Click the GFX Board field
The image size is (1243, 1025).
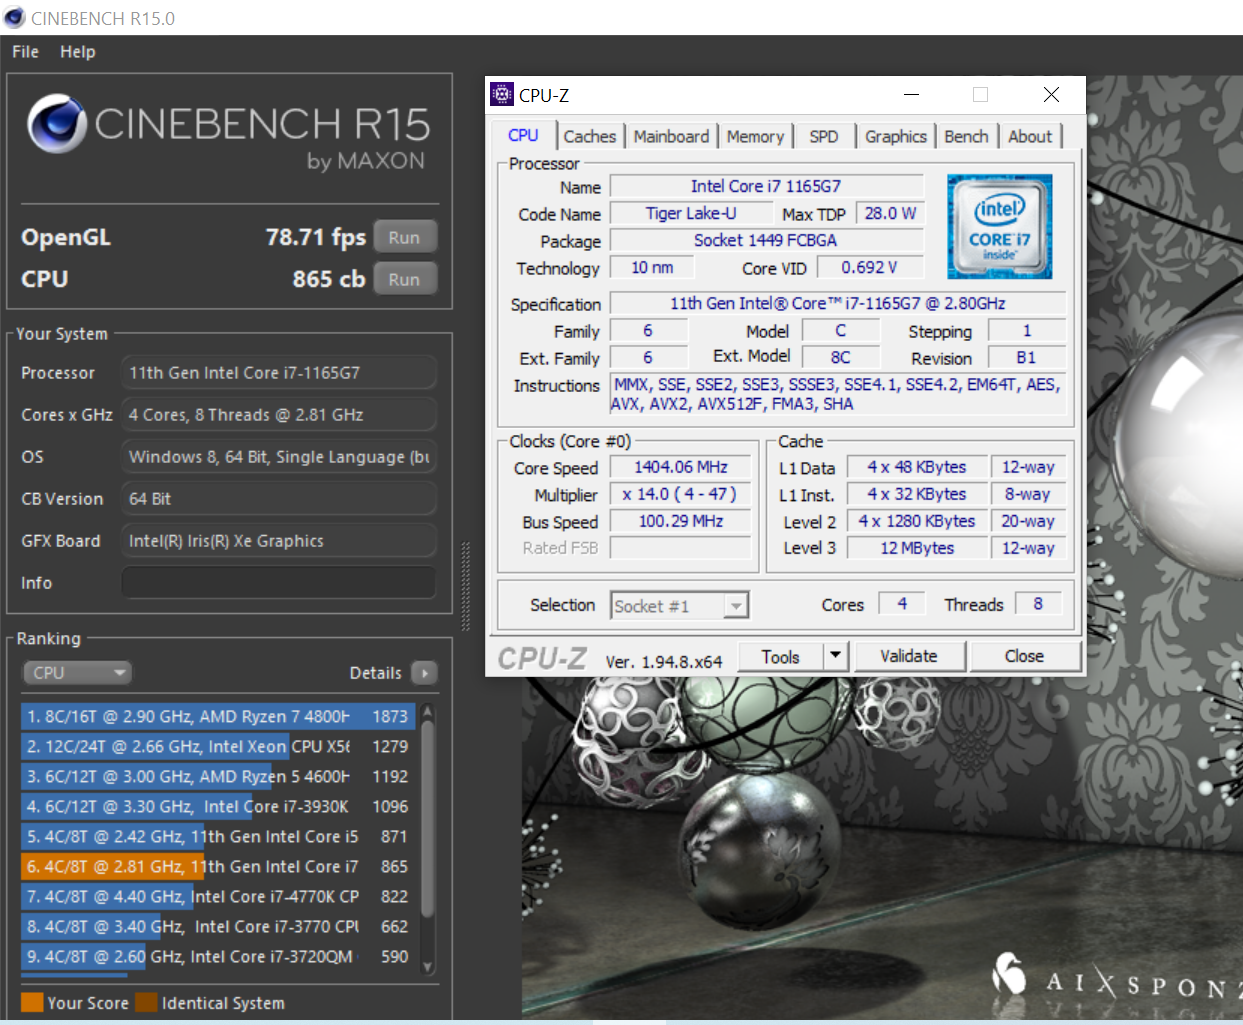(279, 540)
